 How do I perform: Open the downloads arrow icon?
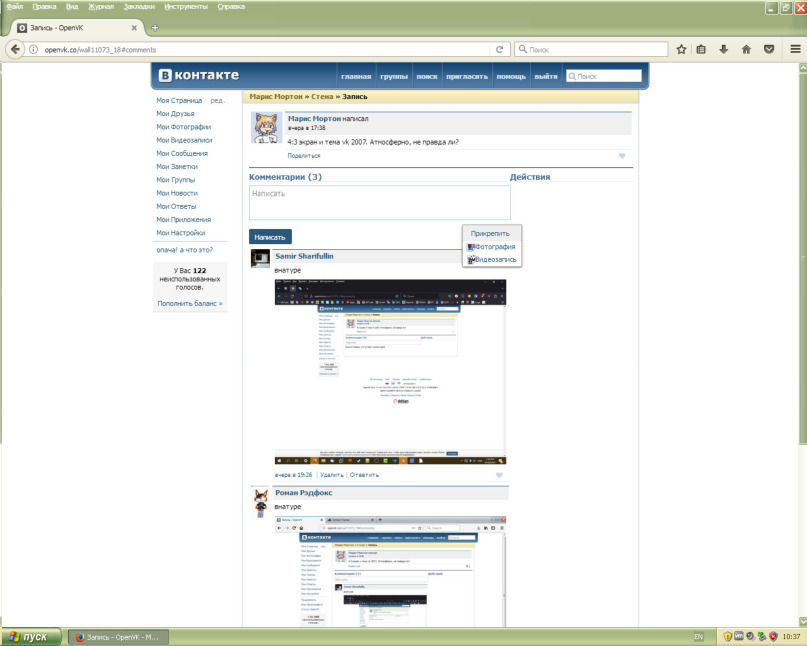point(724,49)
